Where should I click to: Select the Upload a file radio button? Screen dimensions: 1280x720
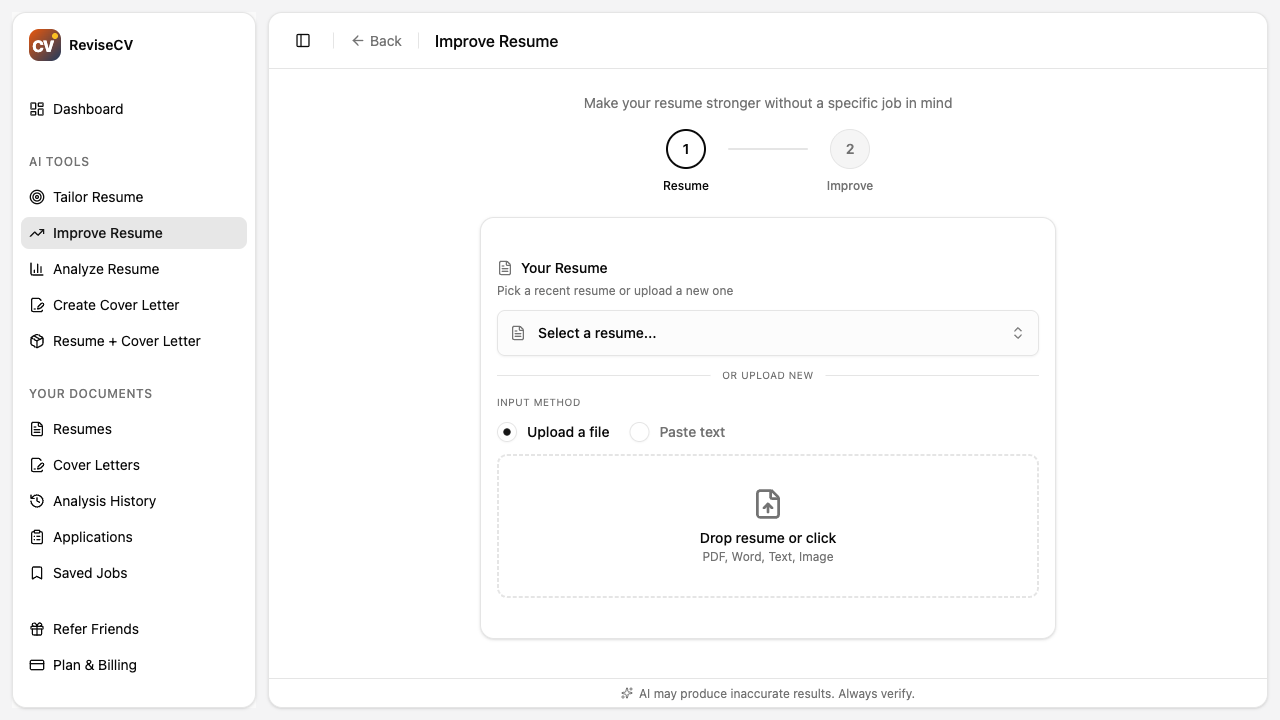point(509,432)
